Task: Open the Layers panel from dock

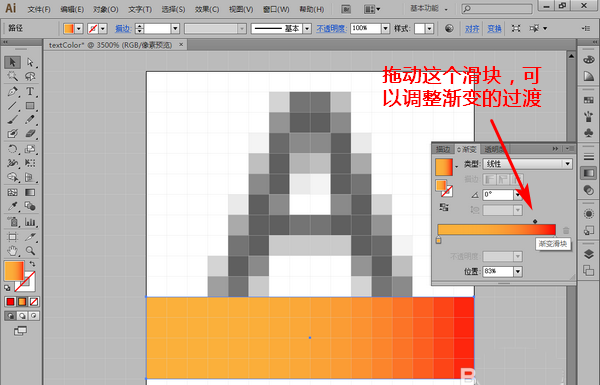Action: (x=589, y=254)
